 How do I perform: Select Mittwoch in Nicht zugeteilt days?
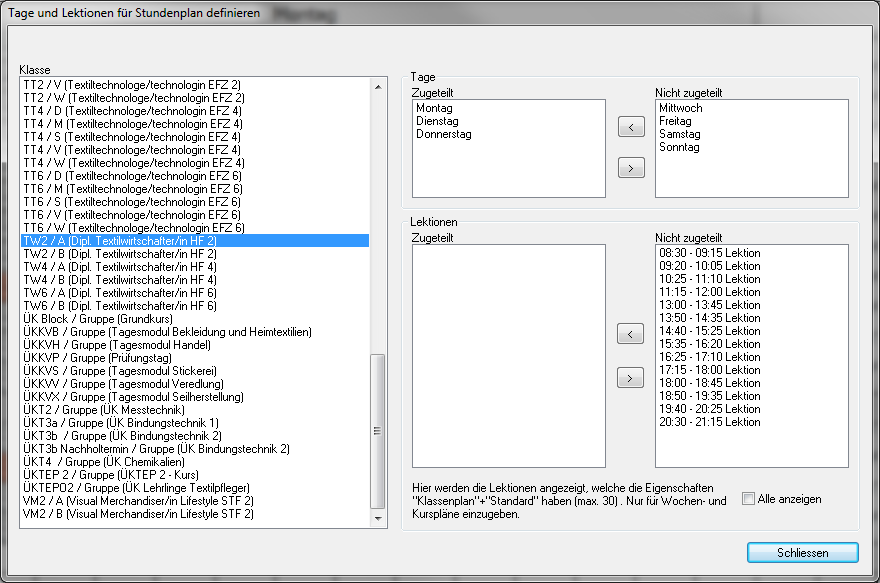pyautogui.click(x=680, y=108)
